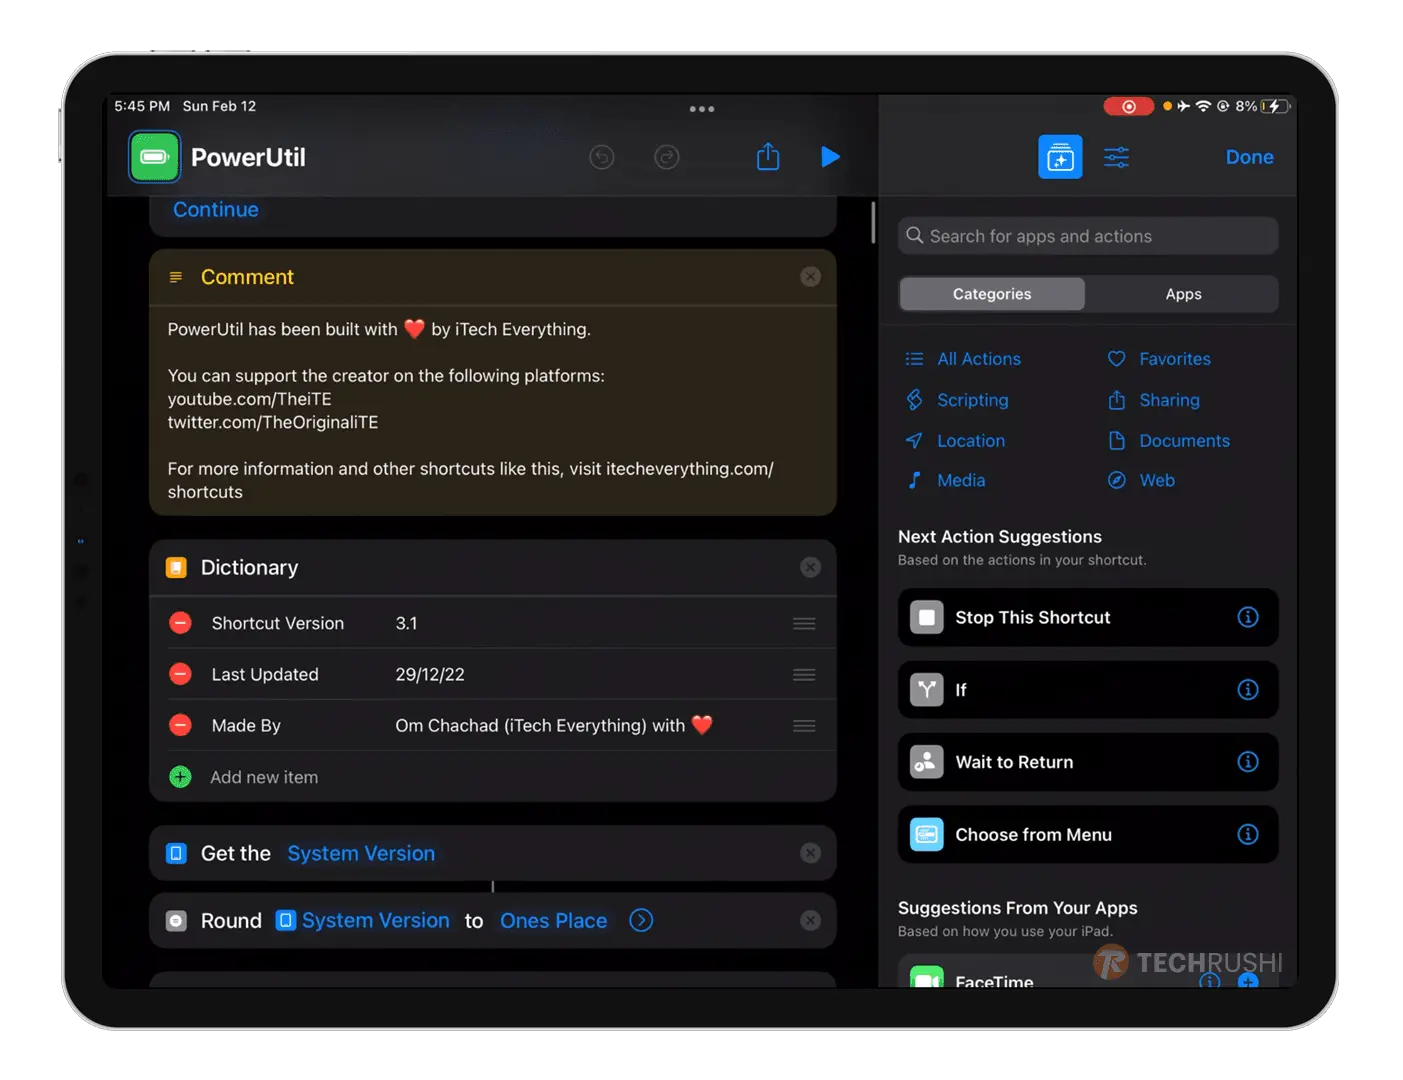Tap the screen recording indicator in status bar
1403x1080 pixels.
[1128, 106]
